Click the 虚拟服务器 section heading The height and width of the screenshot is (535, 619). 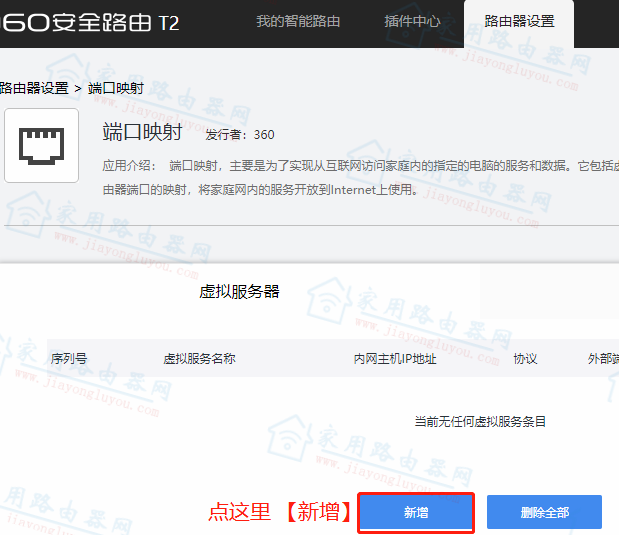239,291
